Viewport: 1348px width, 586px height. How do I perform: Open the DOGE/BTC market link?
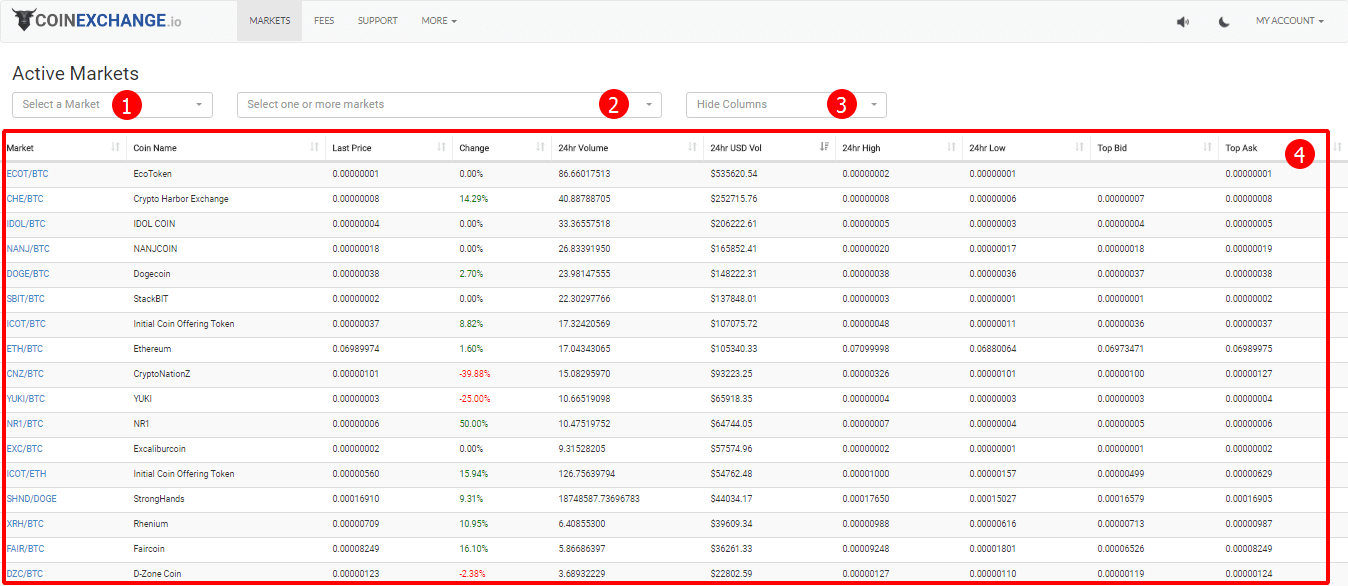[28, 274]
